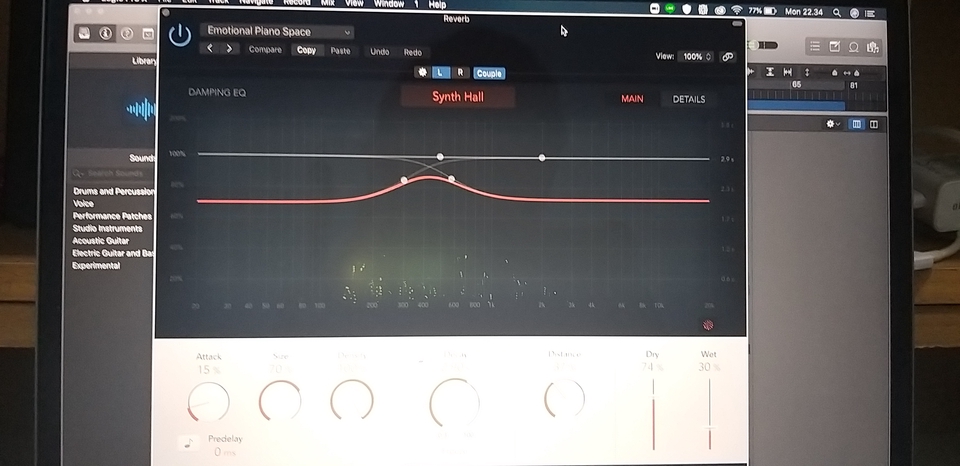Toggle the Inspector info button in Logic toolbar
960x466 pixels.
(105, 34)
